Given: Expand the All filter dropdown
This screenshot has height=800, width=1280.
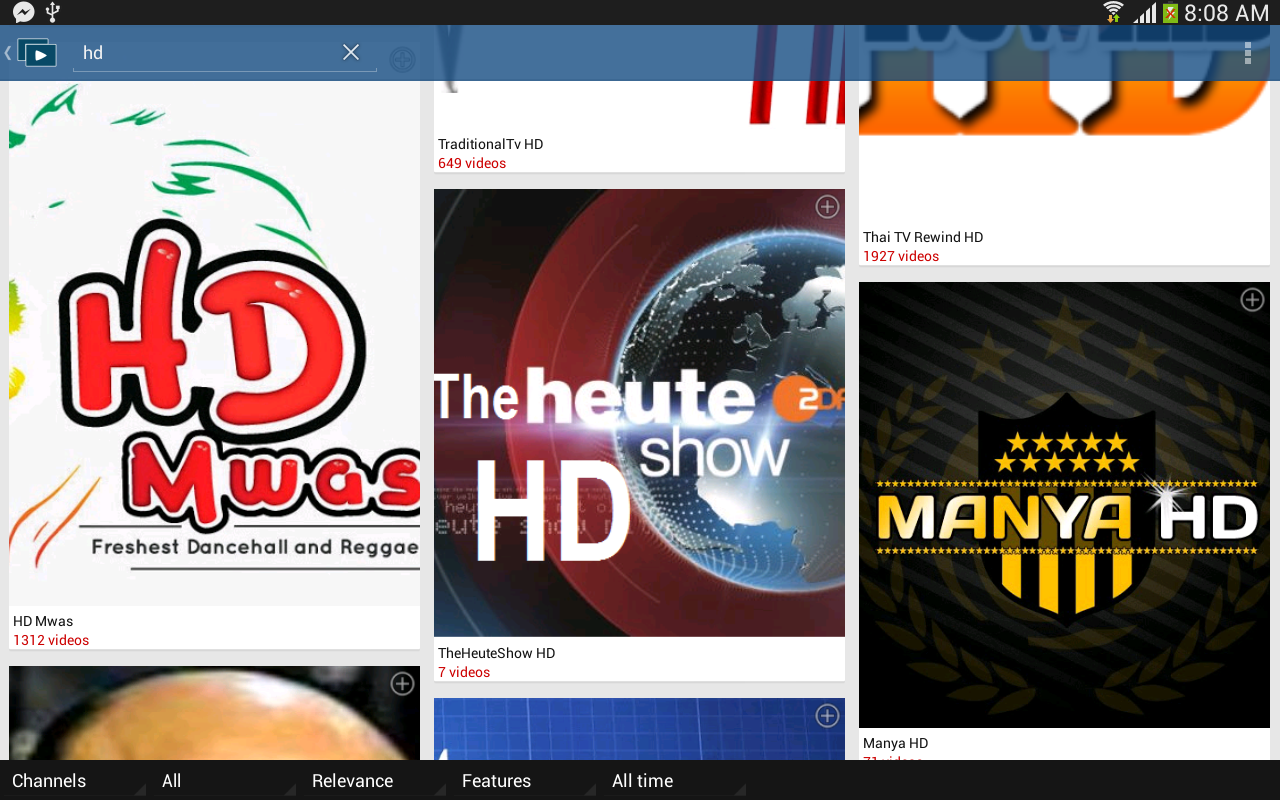Looking at the screenshot, I should 225,781.
